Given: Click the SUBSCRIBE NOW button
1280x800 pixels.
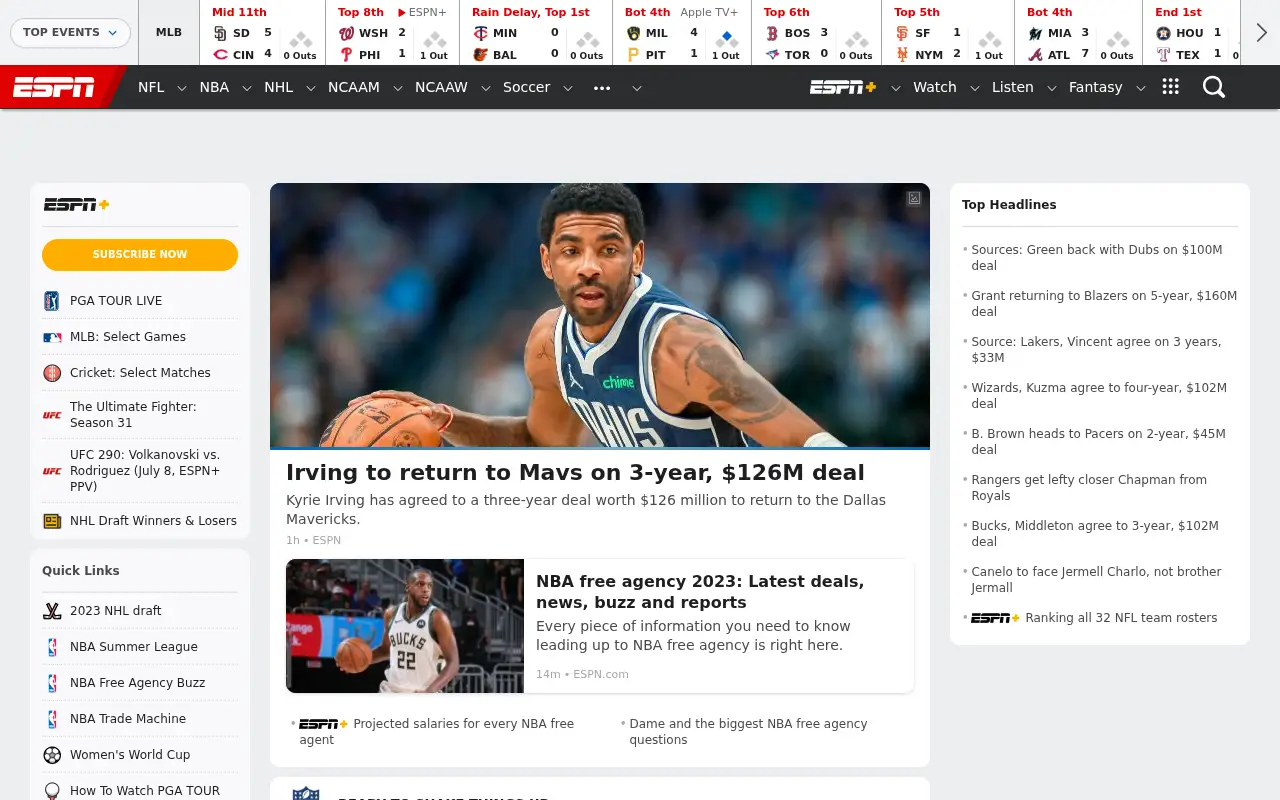Looking at the screenshot, I should click(140, 255).
